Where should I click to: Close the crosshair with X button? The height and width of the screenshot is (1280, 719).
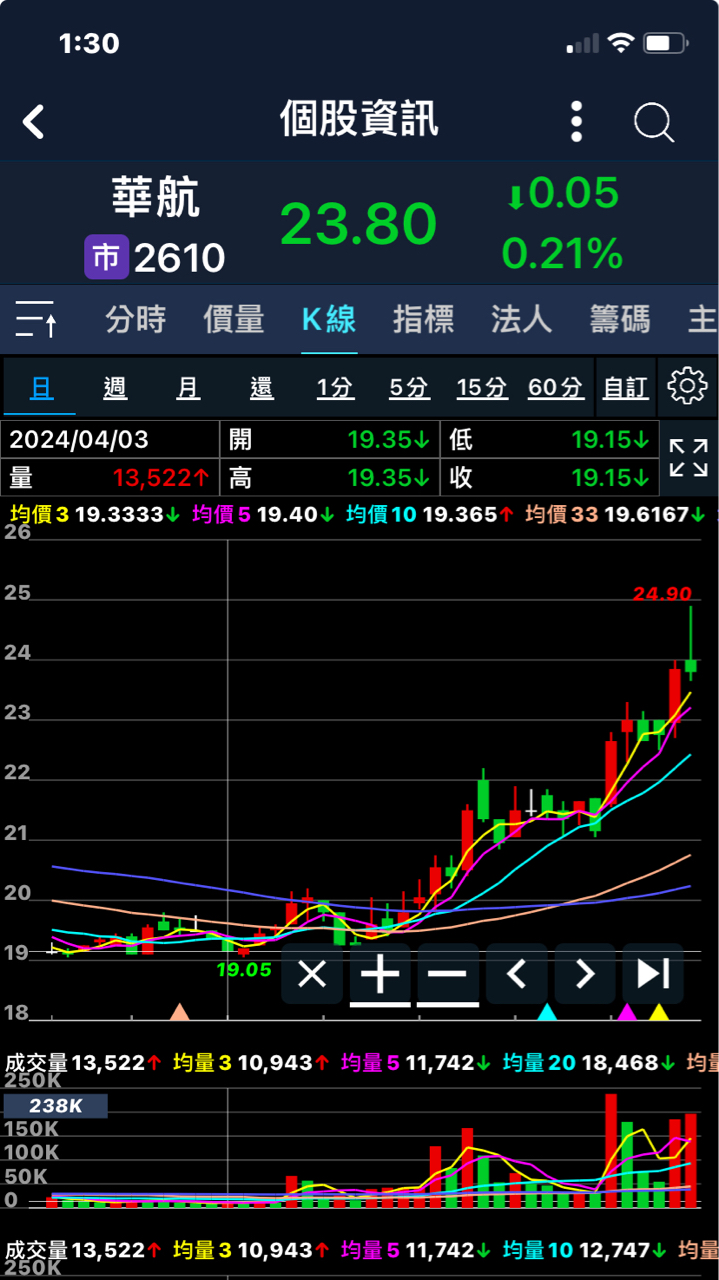[313, 973]
